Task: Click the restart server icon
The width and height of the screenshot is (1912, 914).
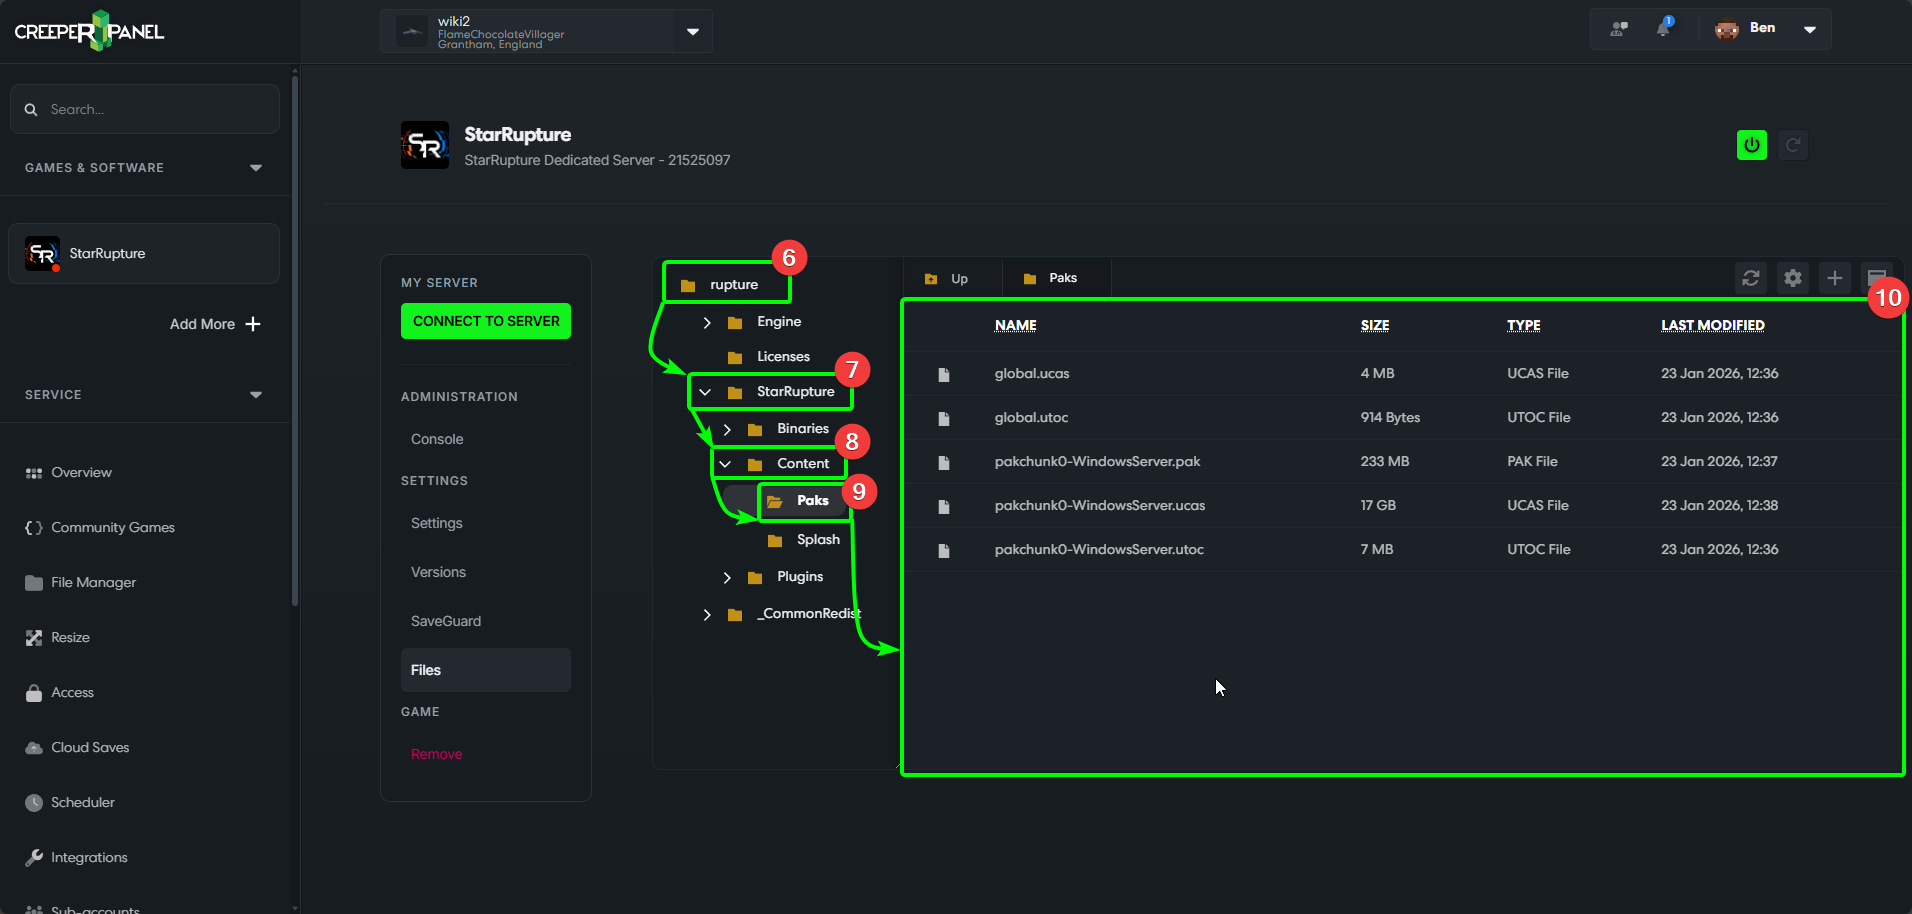Action: coord(1793,145)
